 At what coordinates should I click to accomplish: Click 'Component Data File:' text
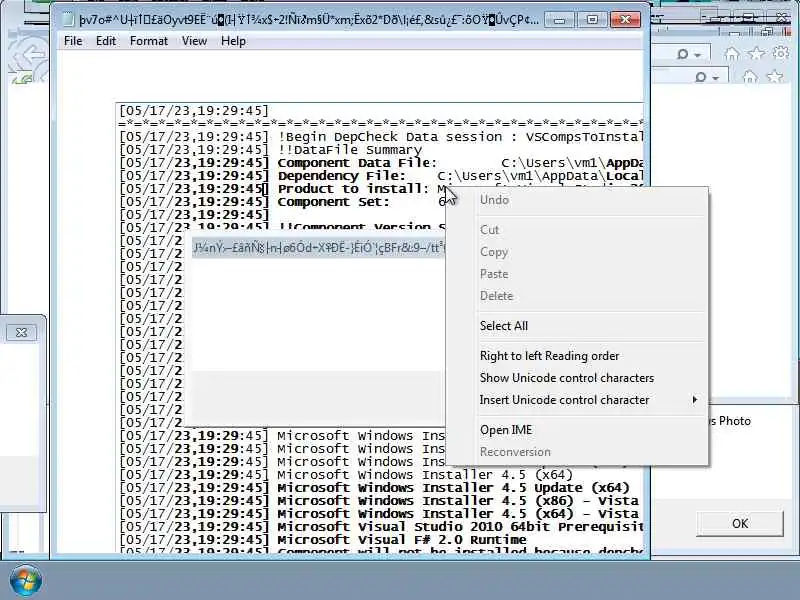(357, 163)
